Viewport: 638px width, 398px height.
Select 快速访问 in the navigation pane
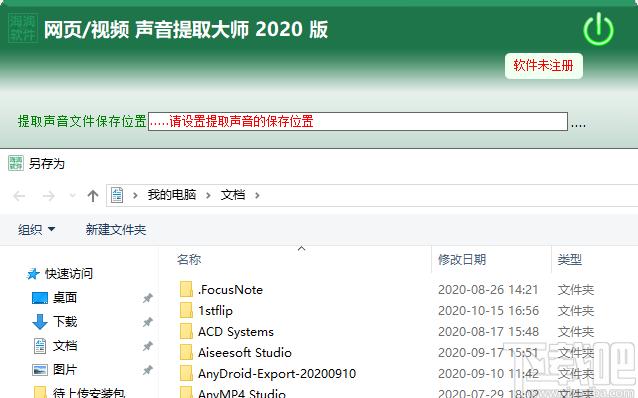[69, 274]
